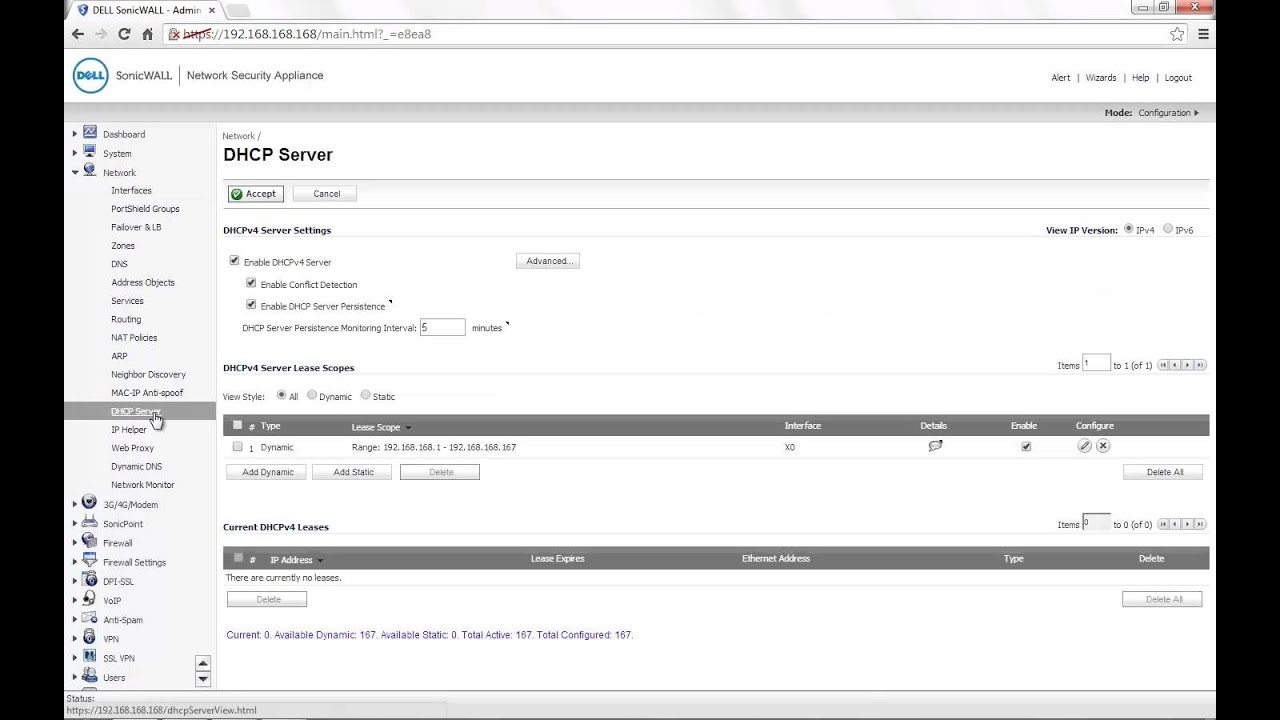Open the Wizards link

[x=1101, y=78]
